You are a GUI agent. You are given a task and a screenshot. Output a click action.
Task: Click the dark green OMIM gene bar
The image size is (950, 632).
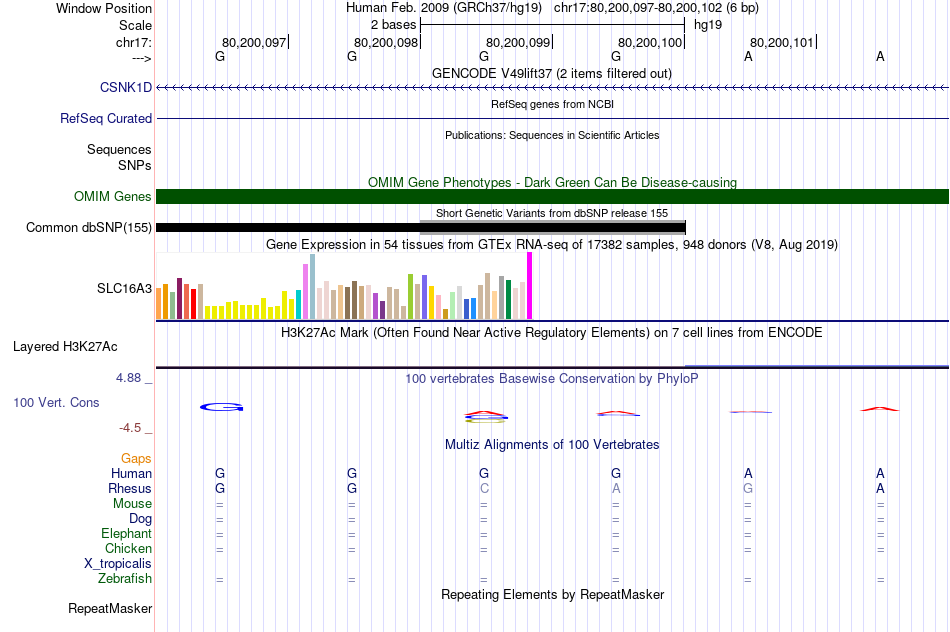coord(553,196)
